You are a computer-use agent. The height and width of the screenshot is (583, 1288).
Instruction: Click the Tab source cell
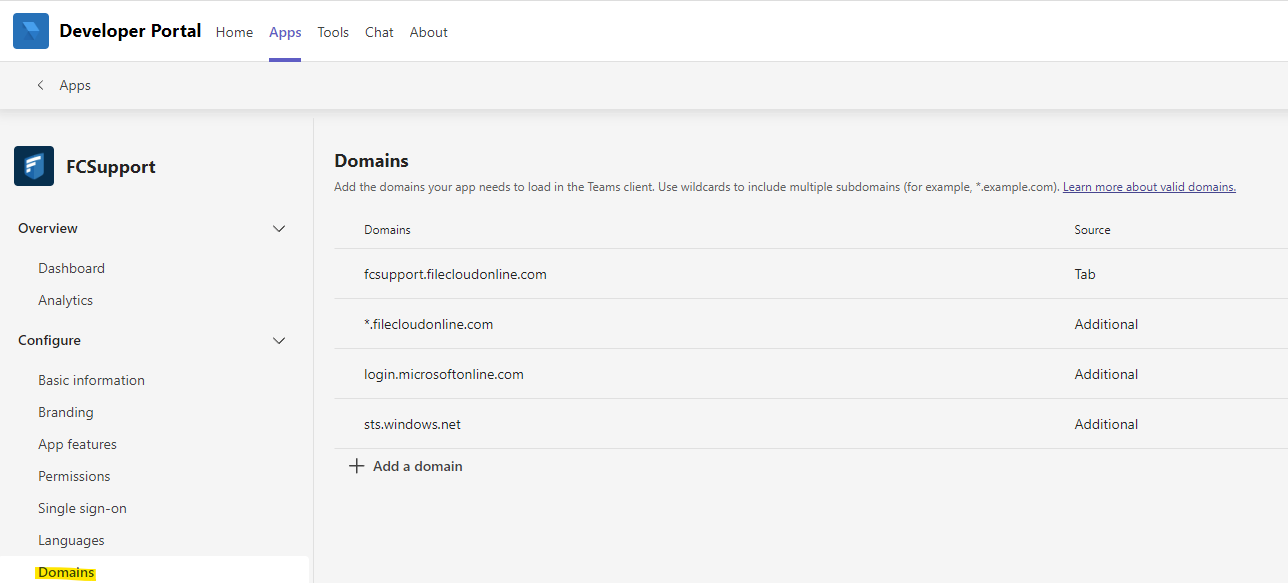click(x=1085, y=274)
